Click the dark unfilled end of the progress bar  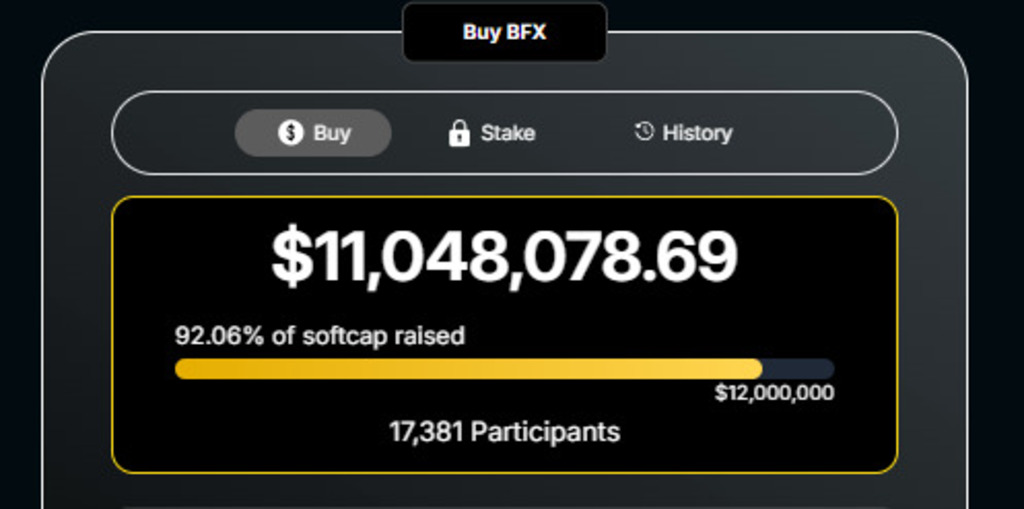[798, 369]
